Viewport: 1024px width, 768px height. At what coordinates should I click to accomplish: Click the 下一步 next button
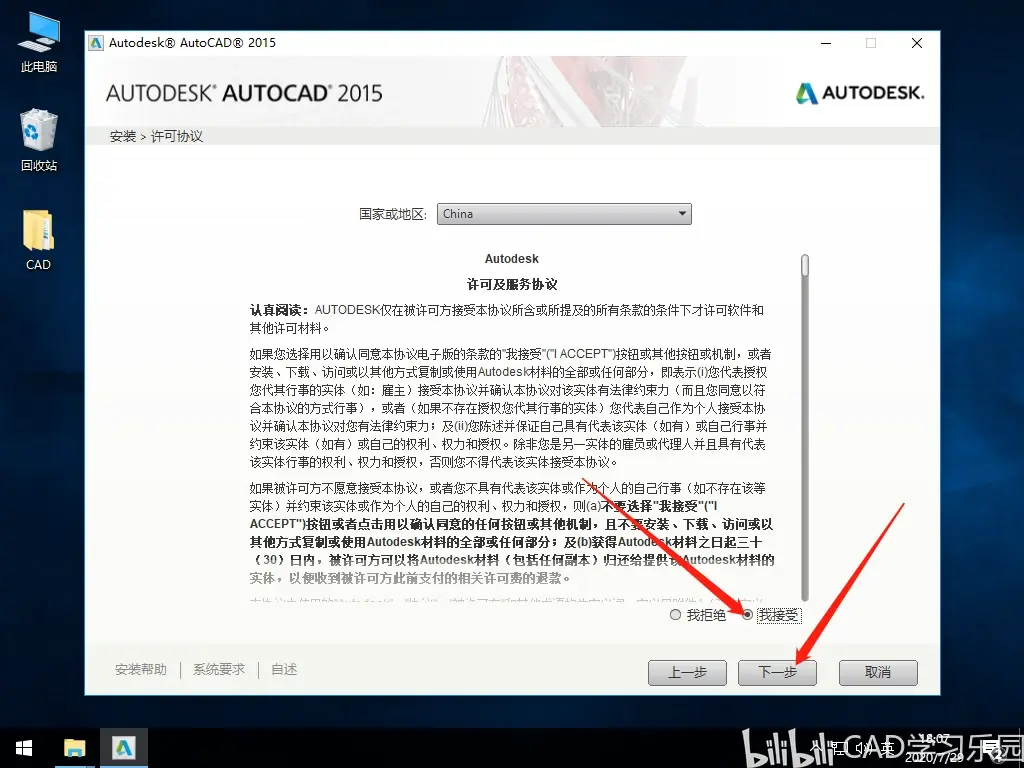pos(777,672)
